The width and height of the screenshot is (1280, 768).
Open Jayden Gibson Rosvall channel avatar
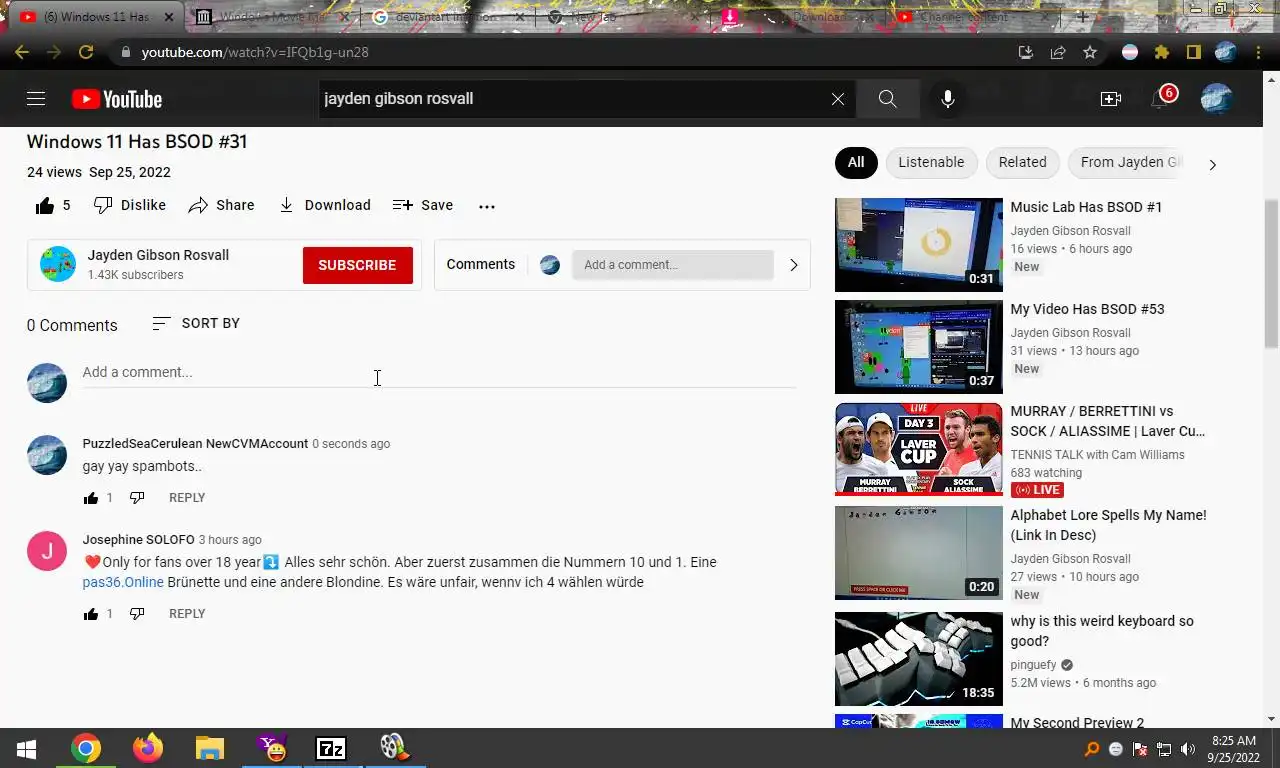58,264
